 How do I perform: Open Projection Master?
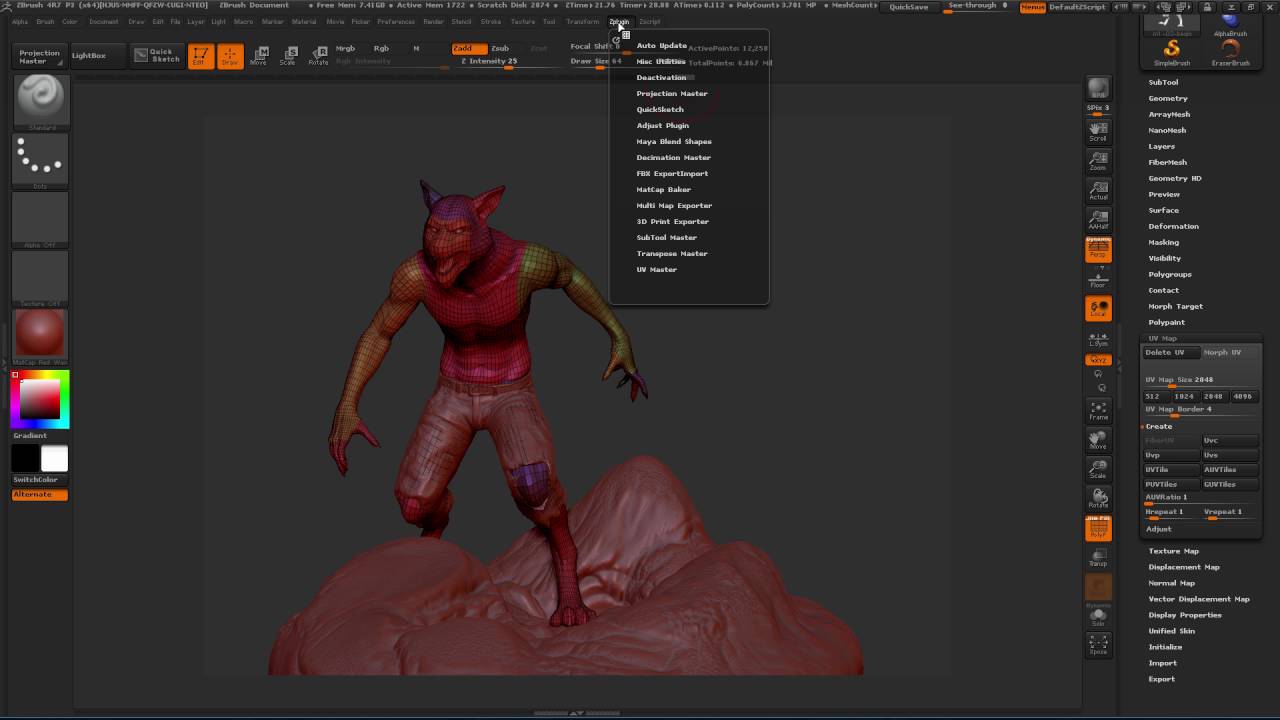tap(40, 57)
